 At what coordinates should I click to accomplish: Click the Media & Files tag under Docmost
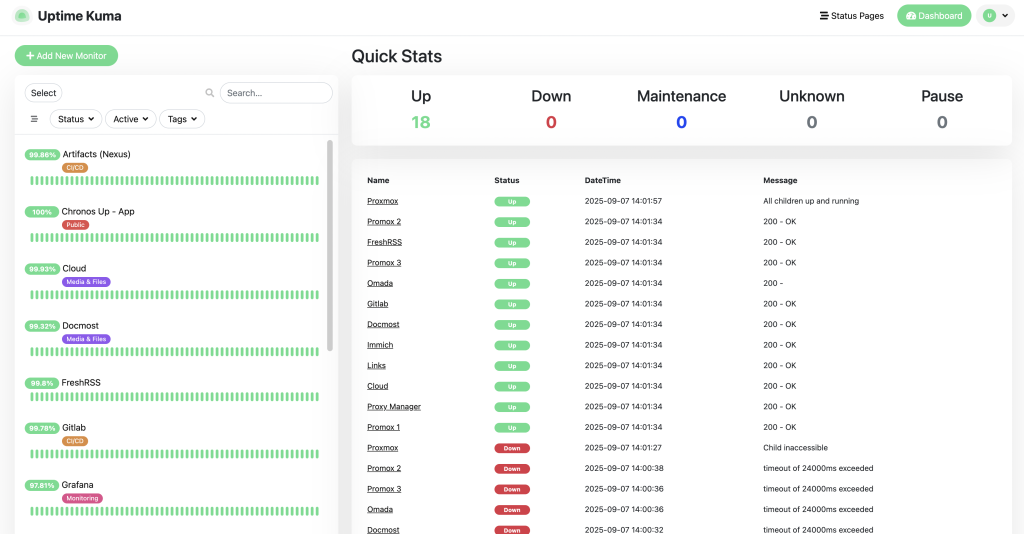(86, 339)
